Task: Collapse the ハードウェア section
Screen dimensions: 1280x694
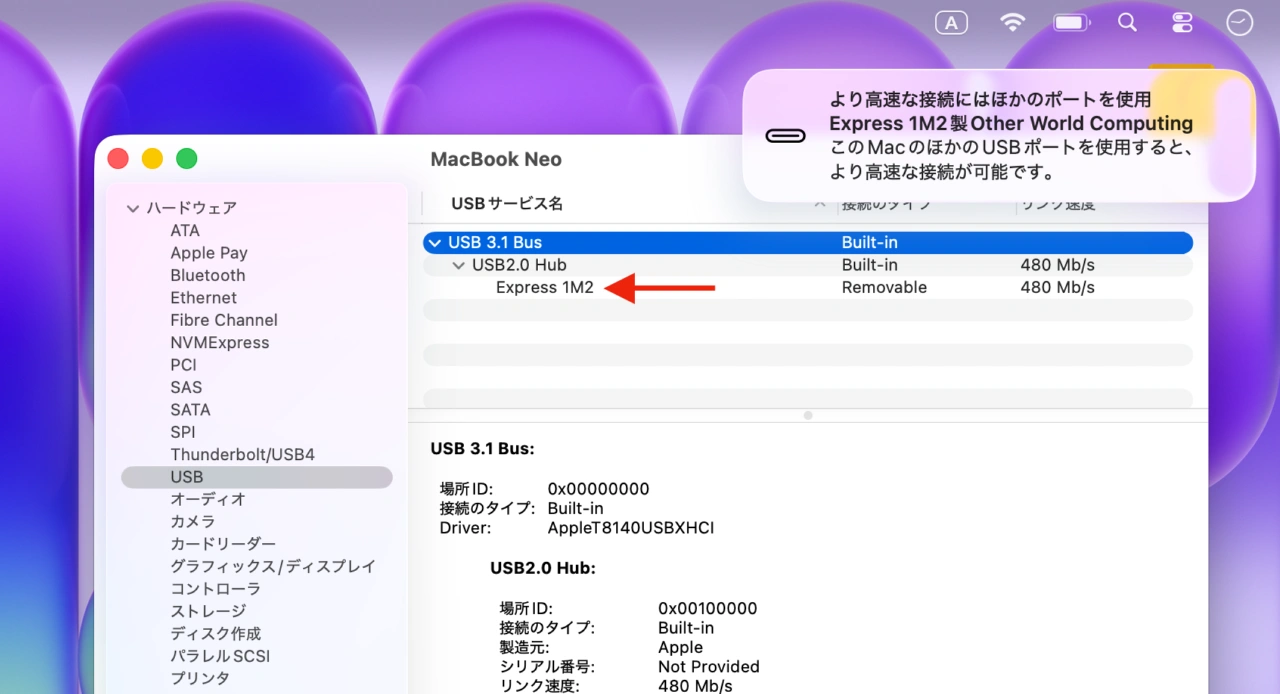Action: point(133,208)
